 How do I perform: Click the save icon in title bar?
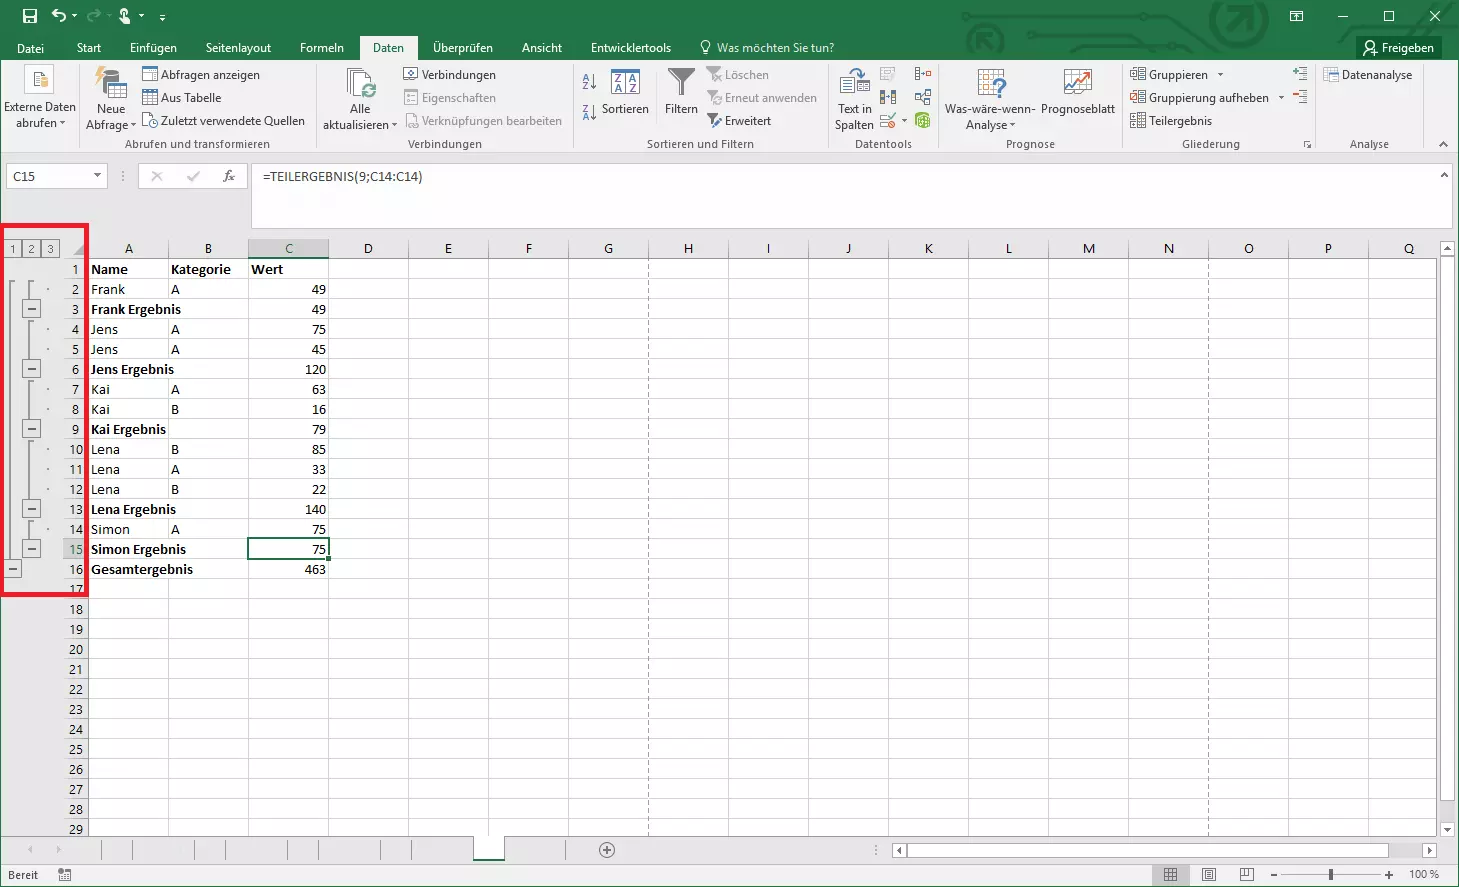(x=30, y=16)
